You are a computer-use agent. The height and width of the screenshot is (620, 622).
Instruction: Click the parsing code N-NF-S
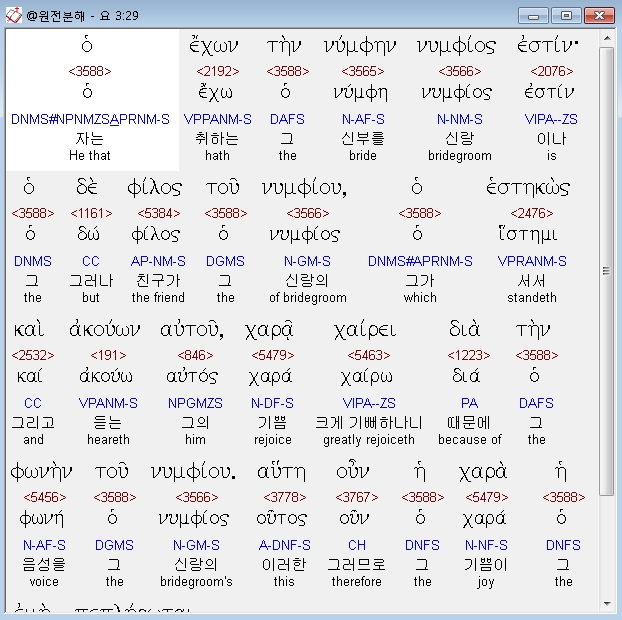486,545
